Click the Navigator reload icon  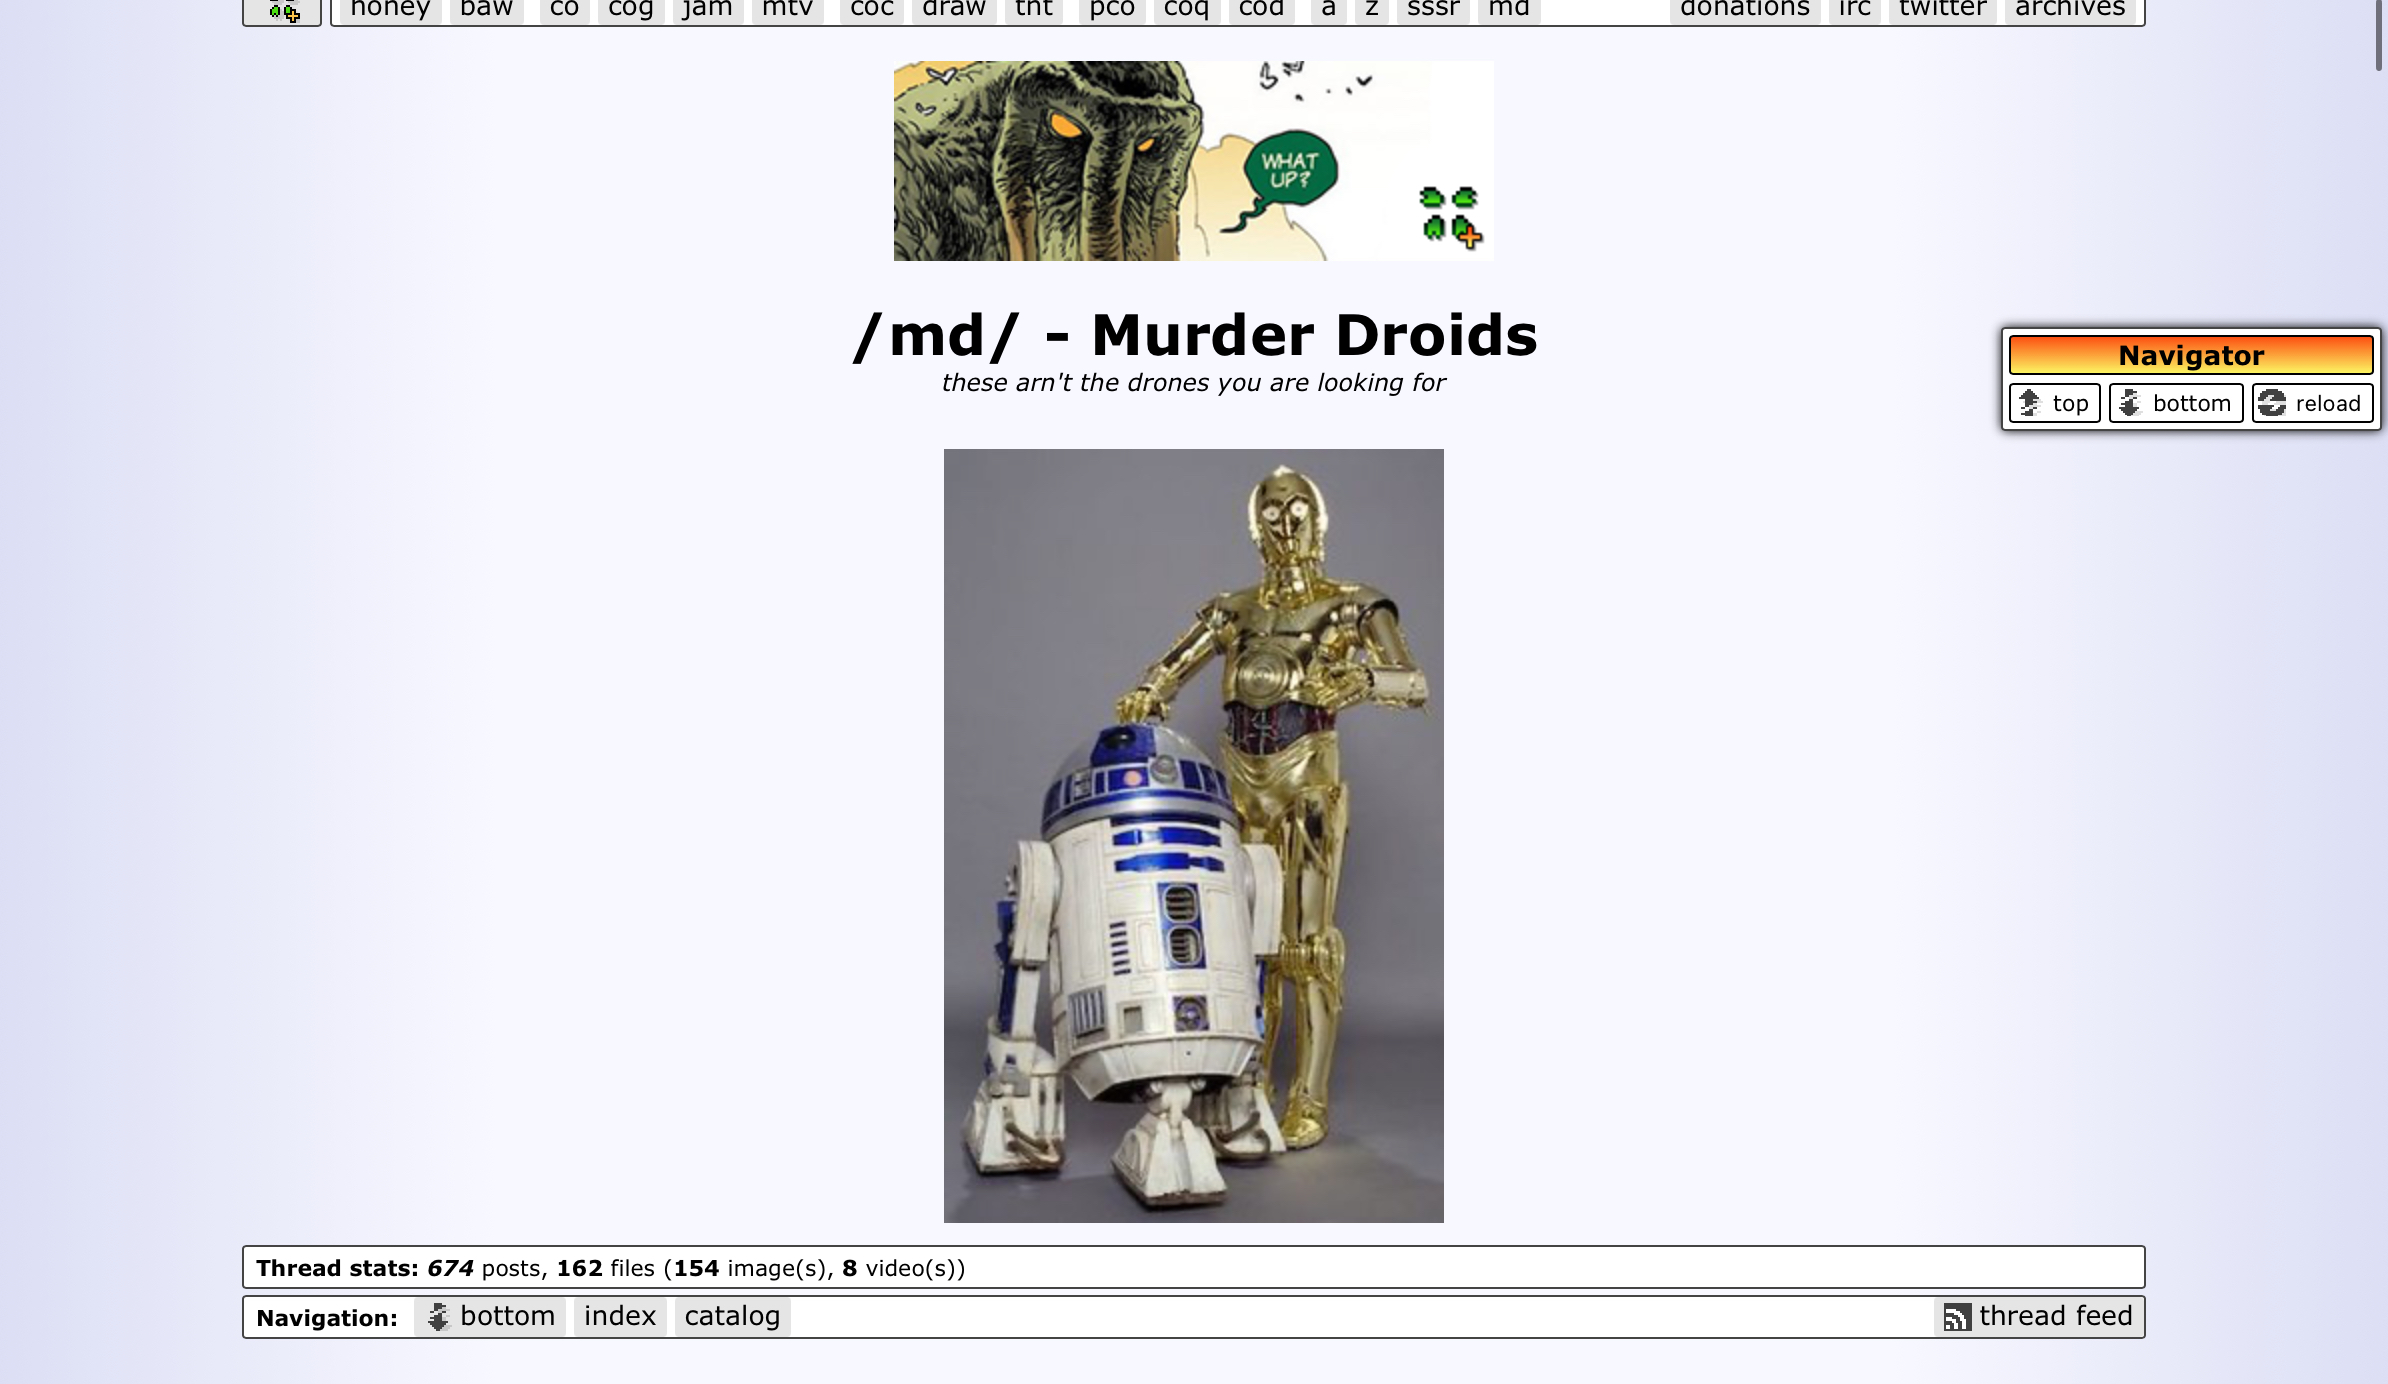(x=2272, y=403)
